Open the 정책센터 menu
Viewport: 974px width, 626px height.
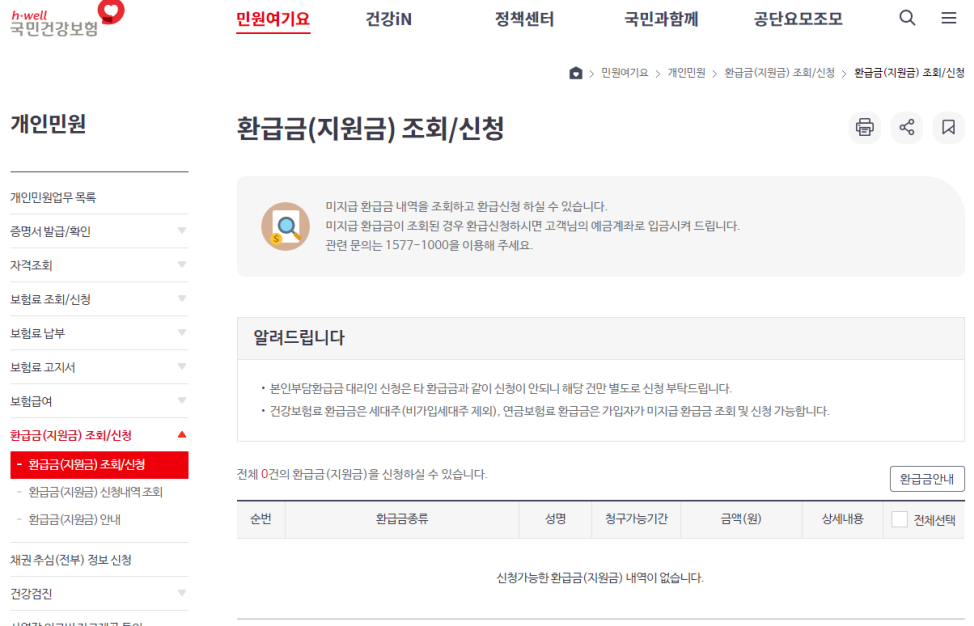point(525,18)
